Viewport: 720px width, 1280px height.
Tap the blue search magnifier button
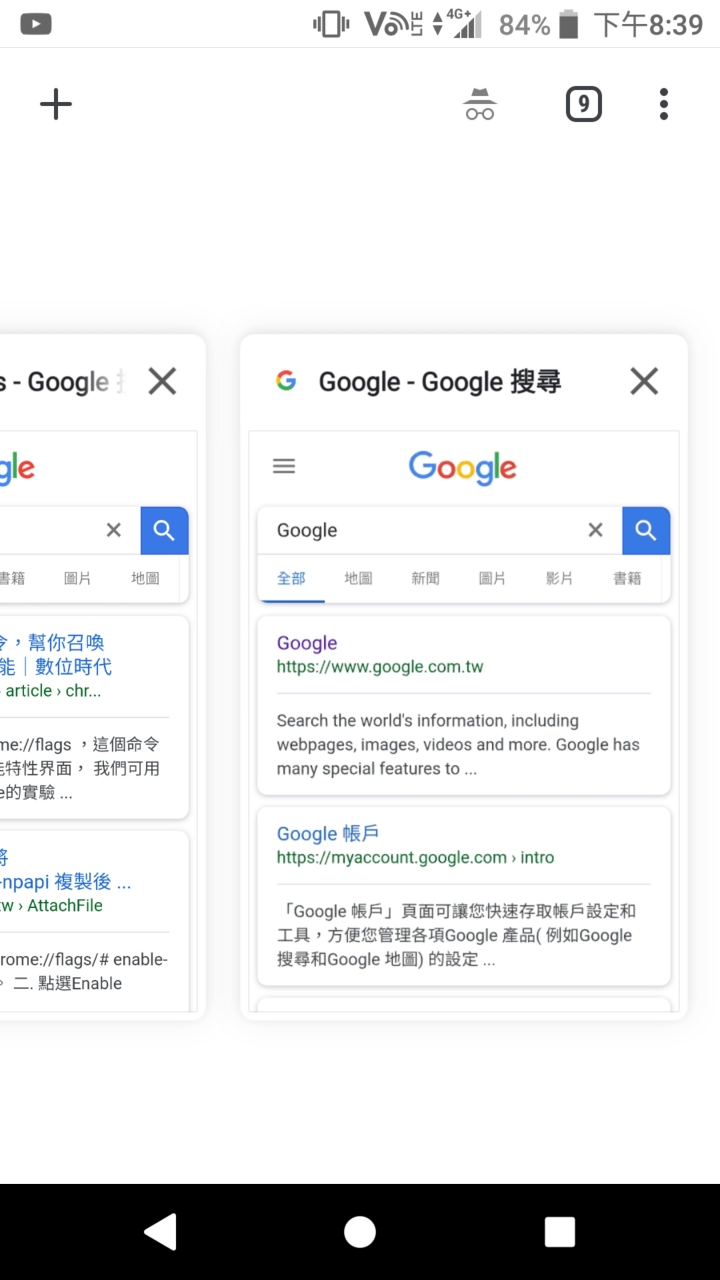(646, 530)
